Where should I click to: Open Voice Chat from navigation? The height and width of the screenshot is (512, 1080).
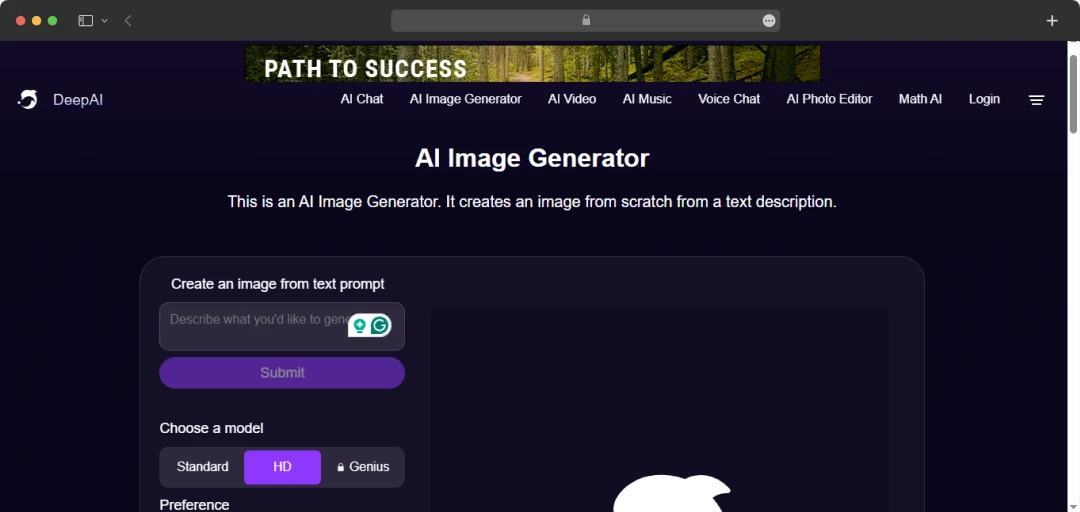729,99
